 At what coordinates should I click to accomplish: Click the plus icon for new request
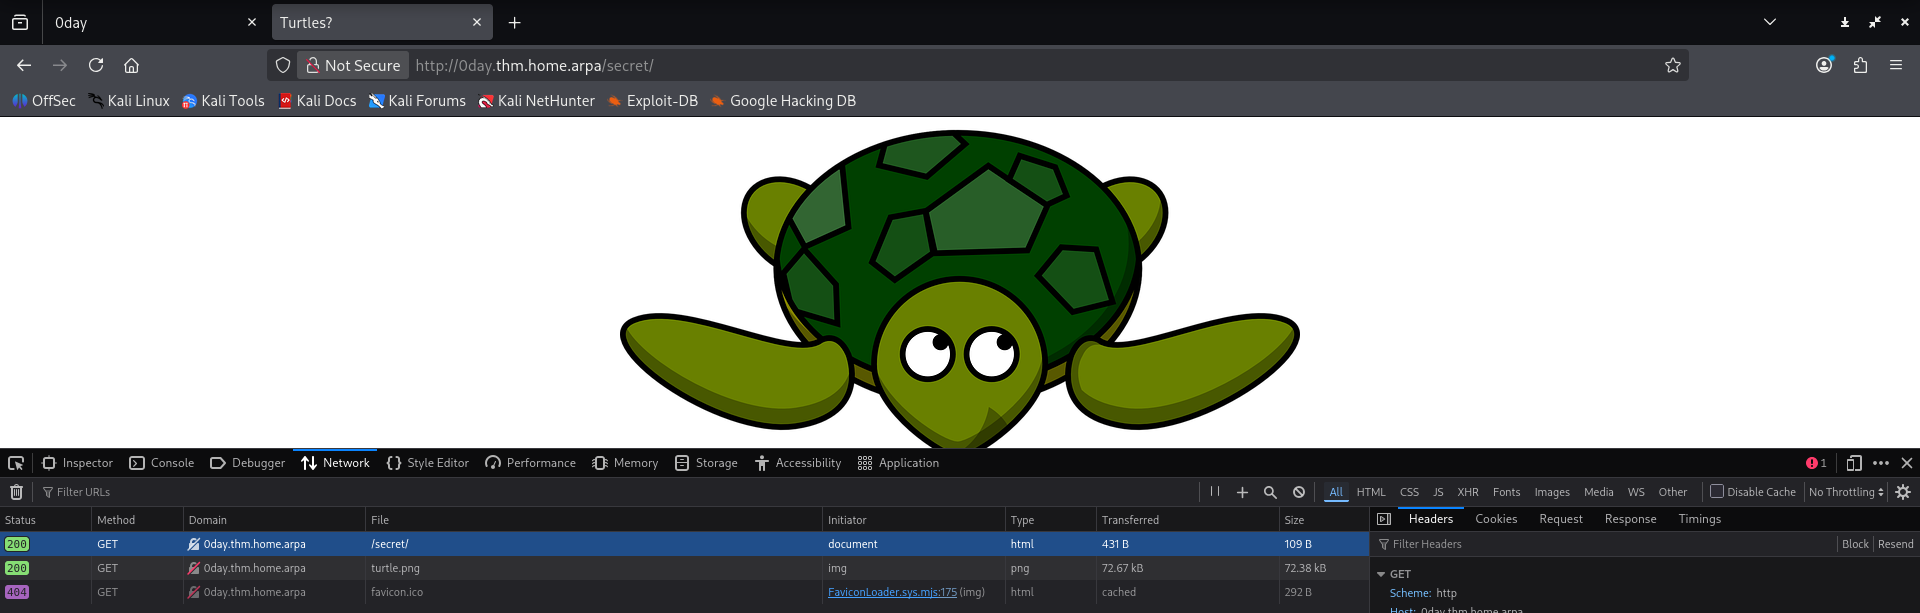(x=1242, y=492)
